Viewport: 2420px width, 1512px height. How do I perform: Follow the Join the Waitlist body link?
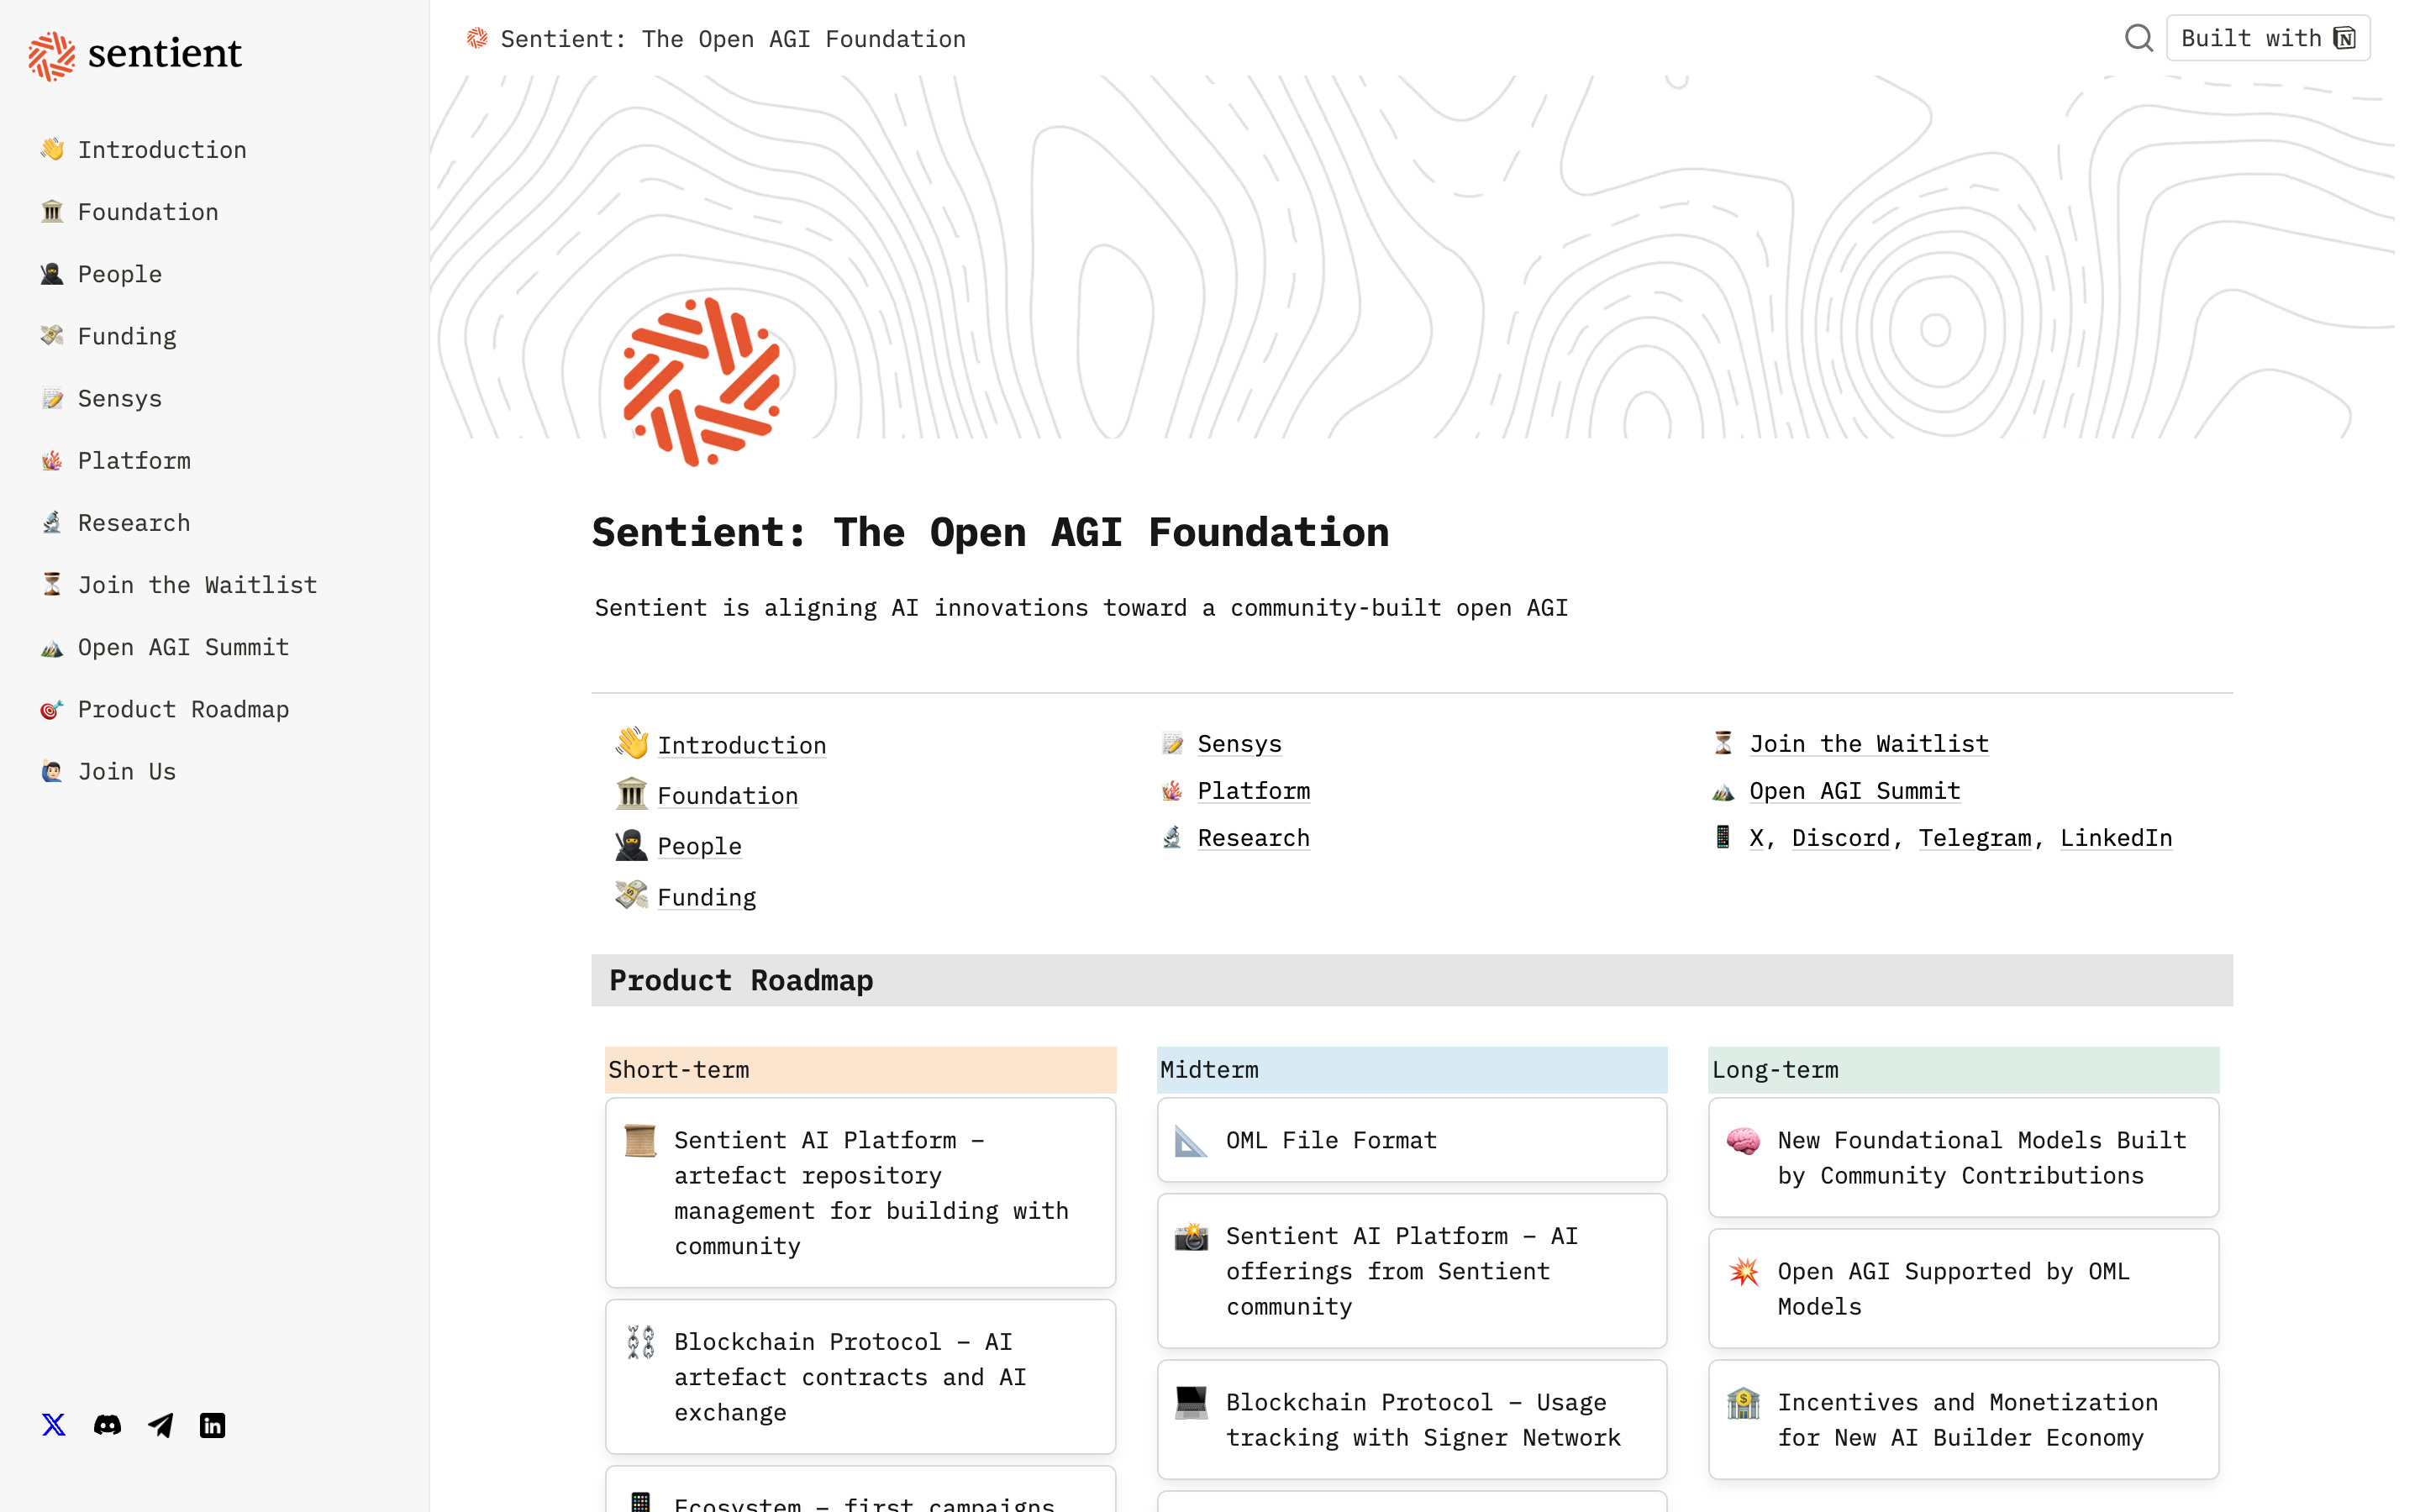click(1868, 744)
